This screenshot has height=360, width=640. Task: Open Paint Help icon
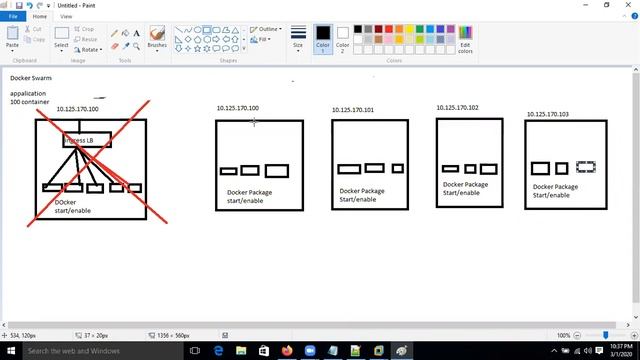(x=635, y=16)
